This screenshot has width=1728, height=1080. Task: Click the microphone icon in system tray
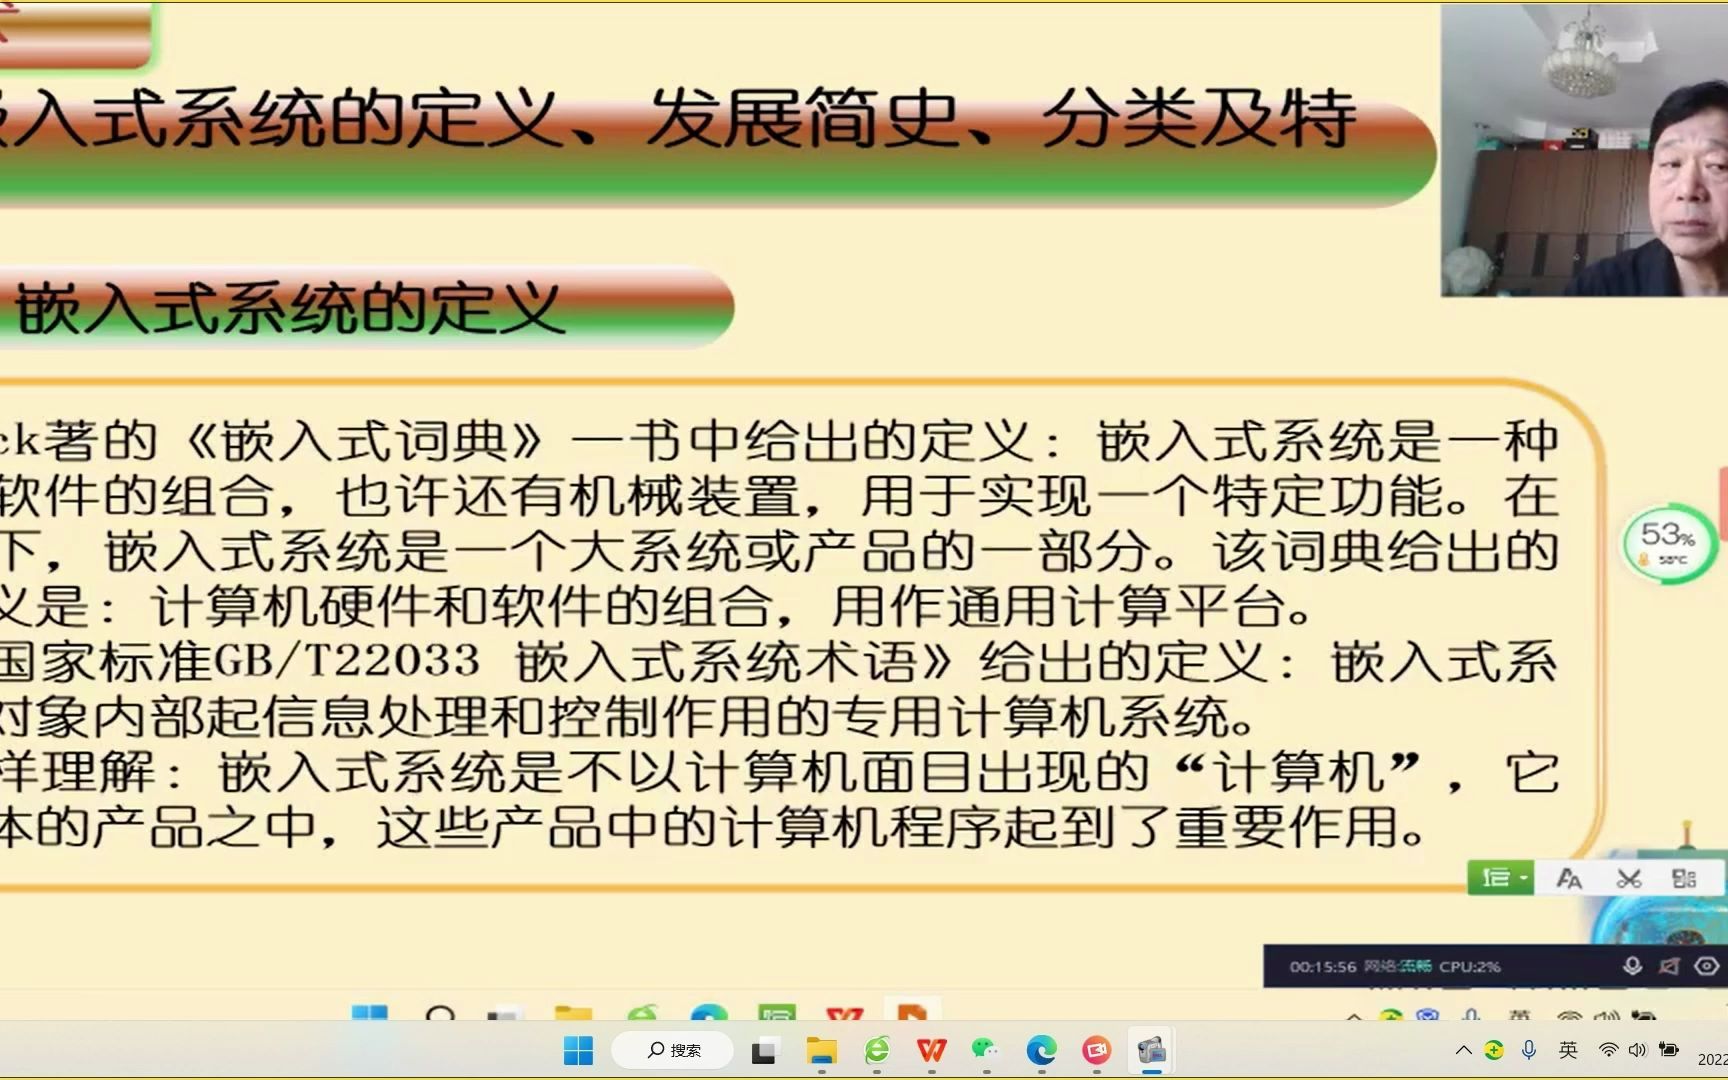pos(1529,1050)
